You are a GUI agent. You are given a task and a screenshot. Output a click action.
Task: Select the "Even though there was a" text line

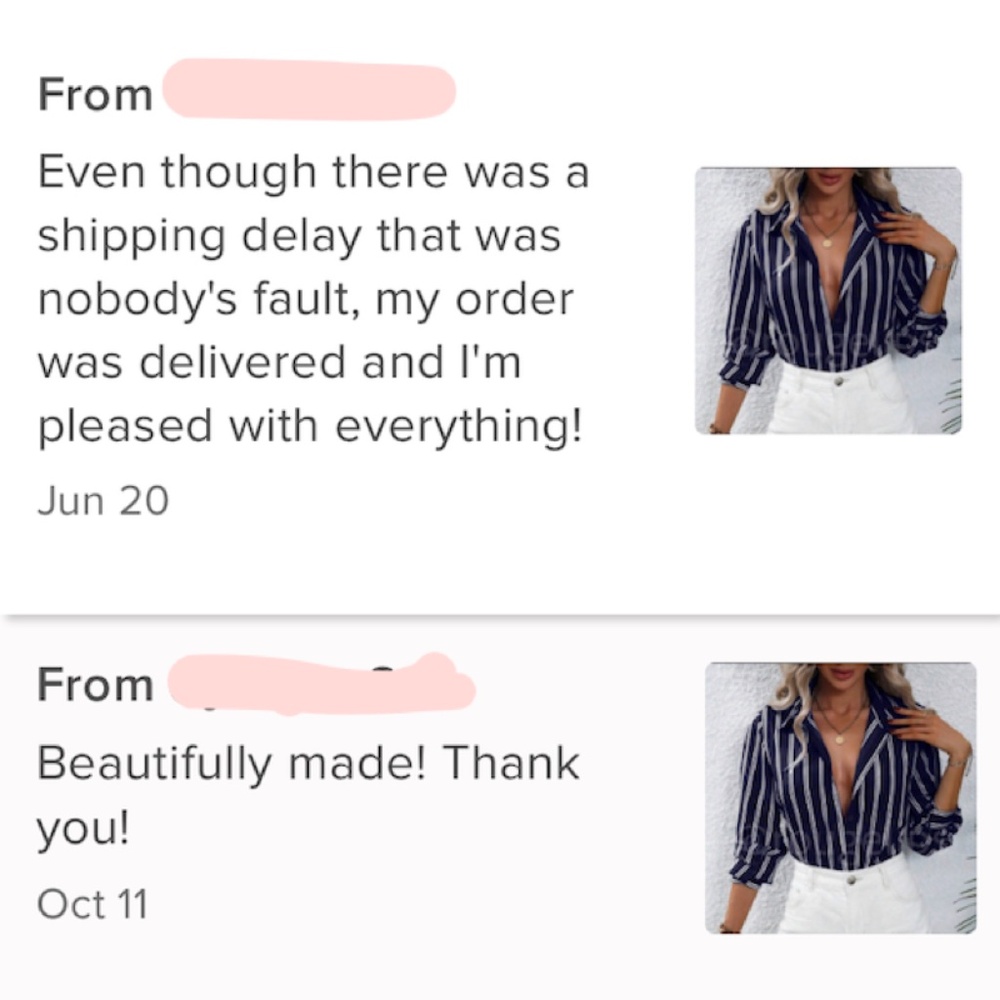[313, 173]
